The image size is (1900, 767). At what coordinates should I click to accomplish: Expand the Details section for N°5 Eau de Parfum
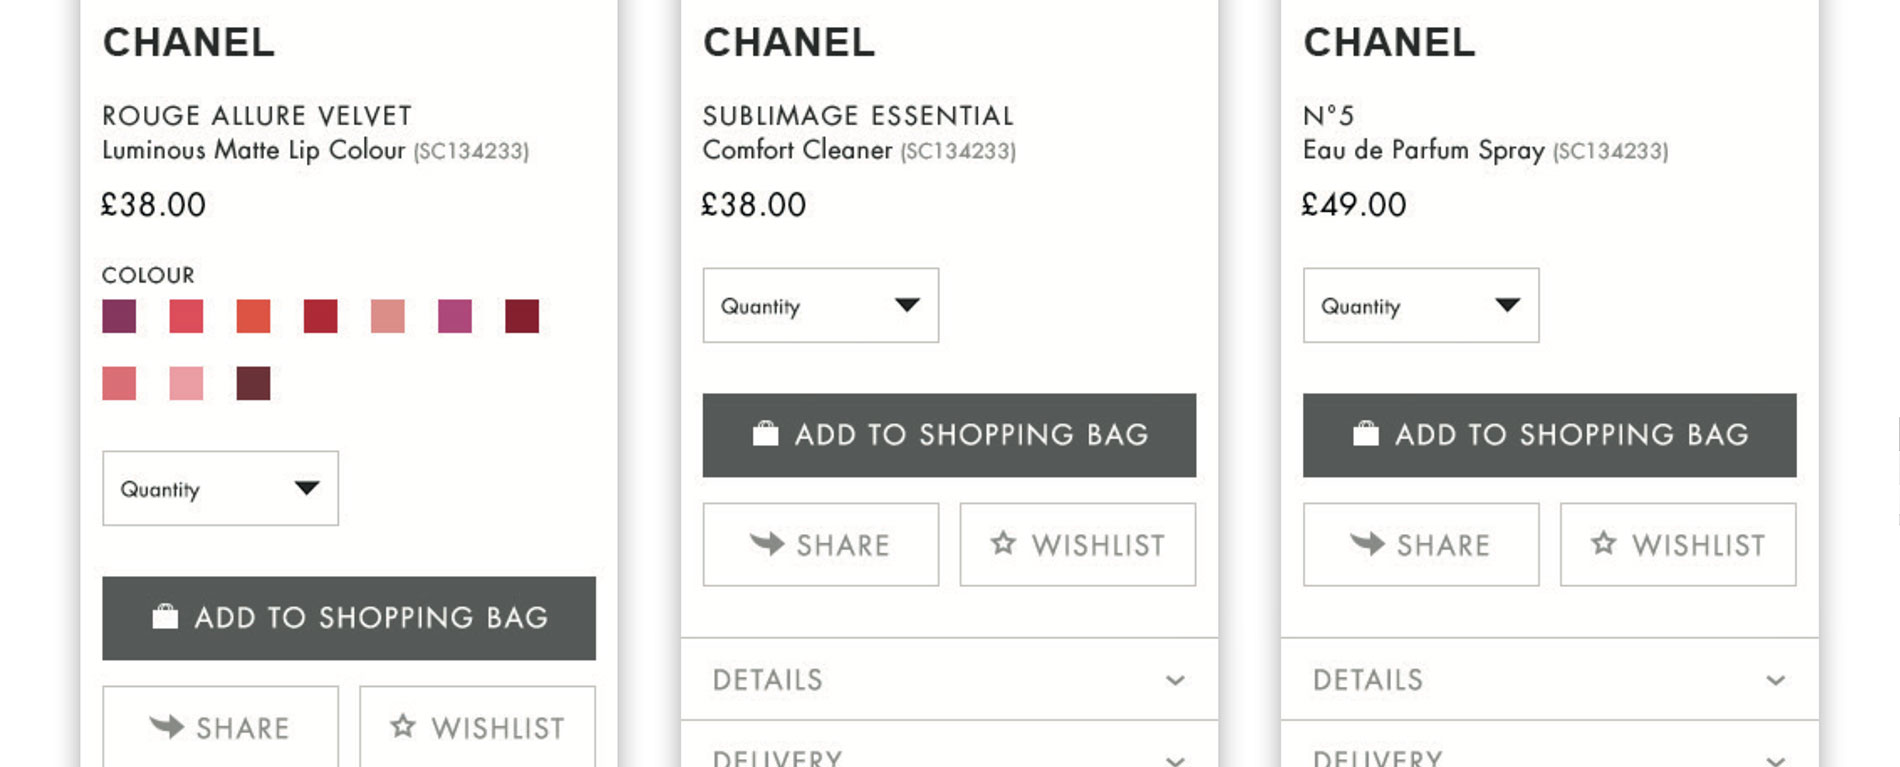point(1549,679)
